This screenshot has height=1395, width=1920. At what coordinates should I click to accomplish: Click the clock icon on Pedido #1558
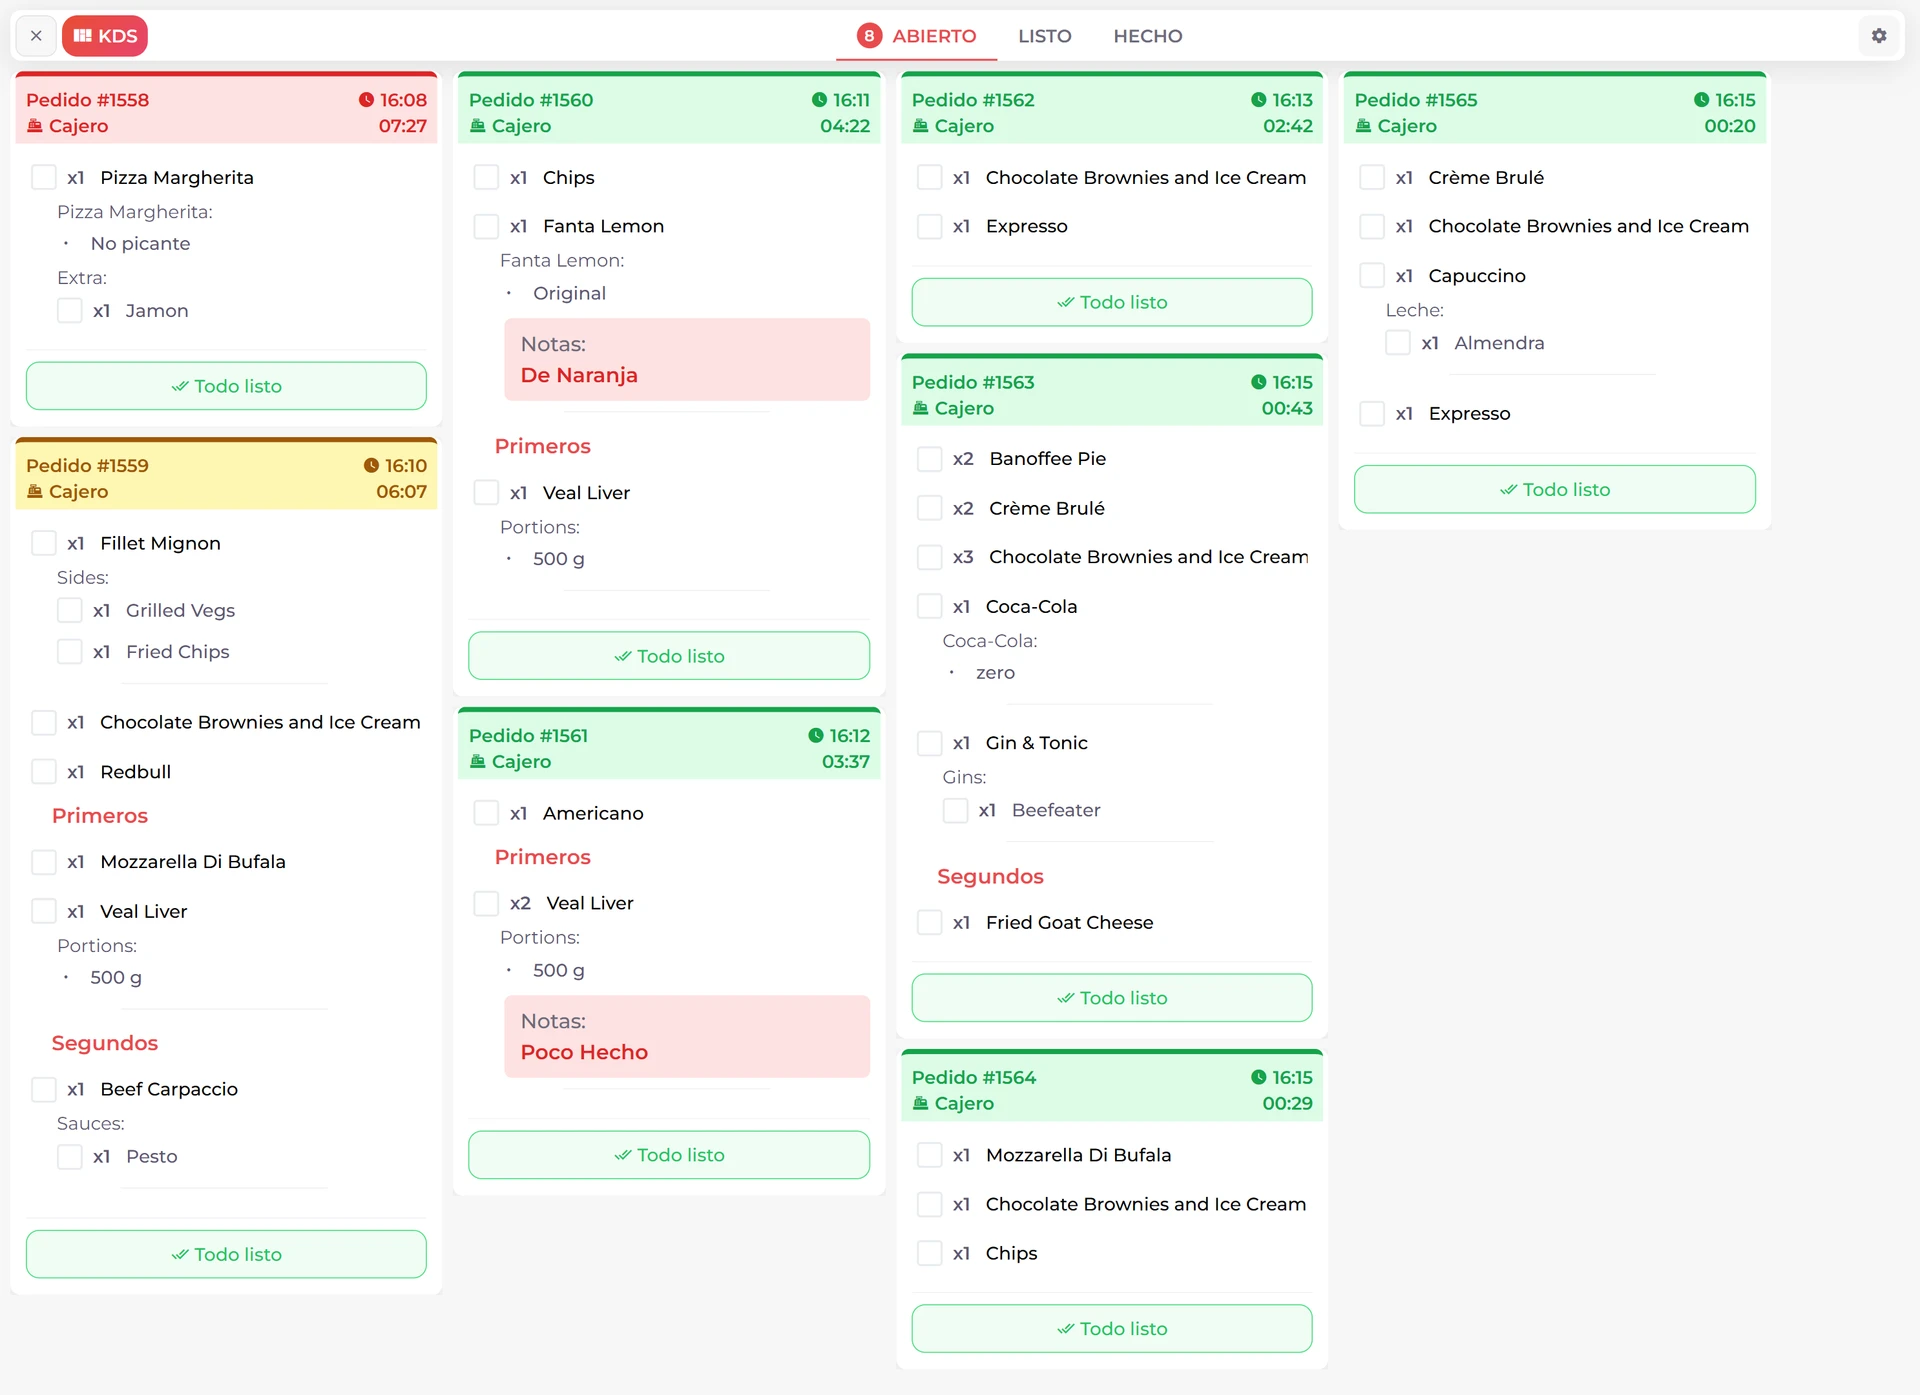(366, 100)
